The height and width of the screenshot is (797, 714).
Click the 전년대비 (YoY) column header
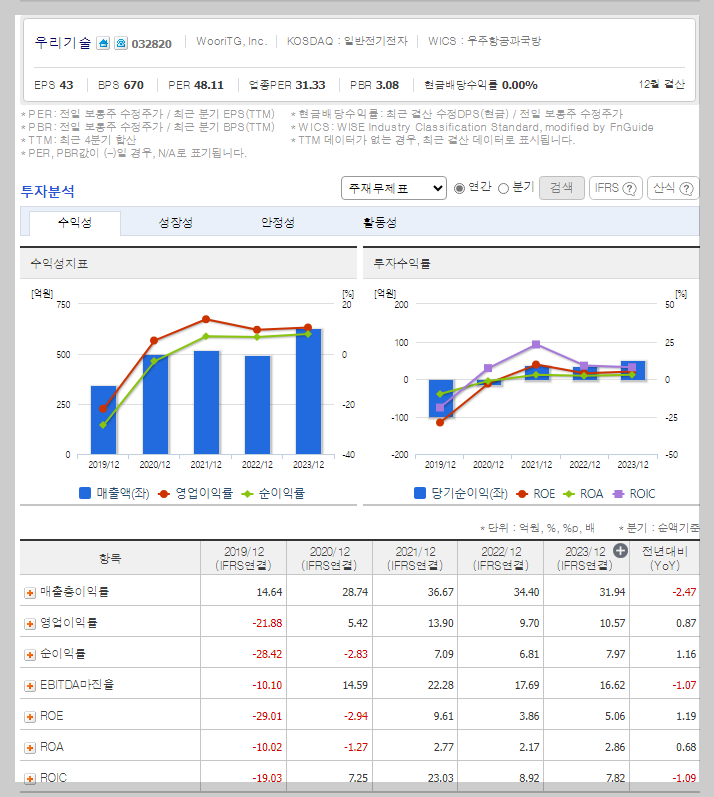[x=664, y=558]
